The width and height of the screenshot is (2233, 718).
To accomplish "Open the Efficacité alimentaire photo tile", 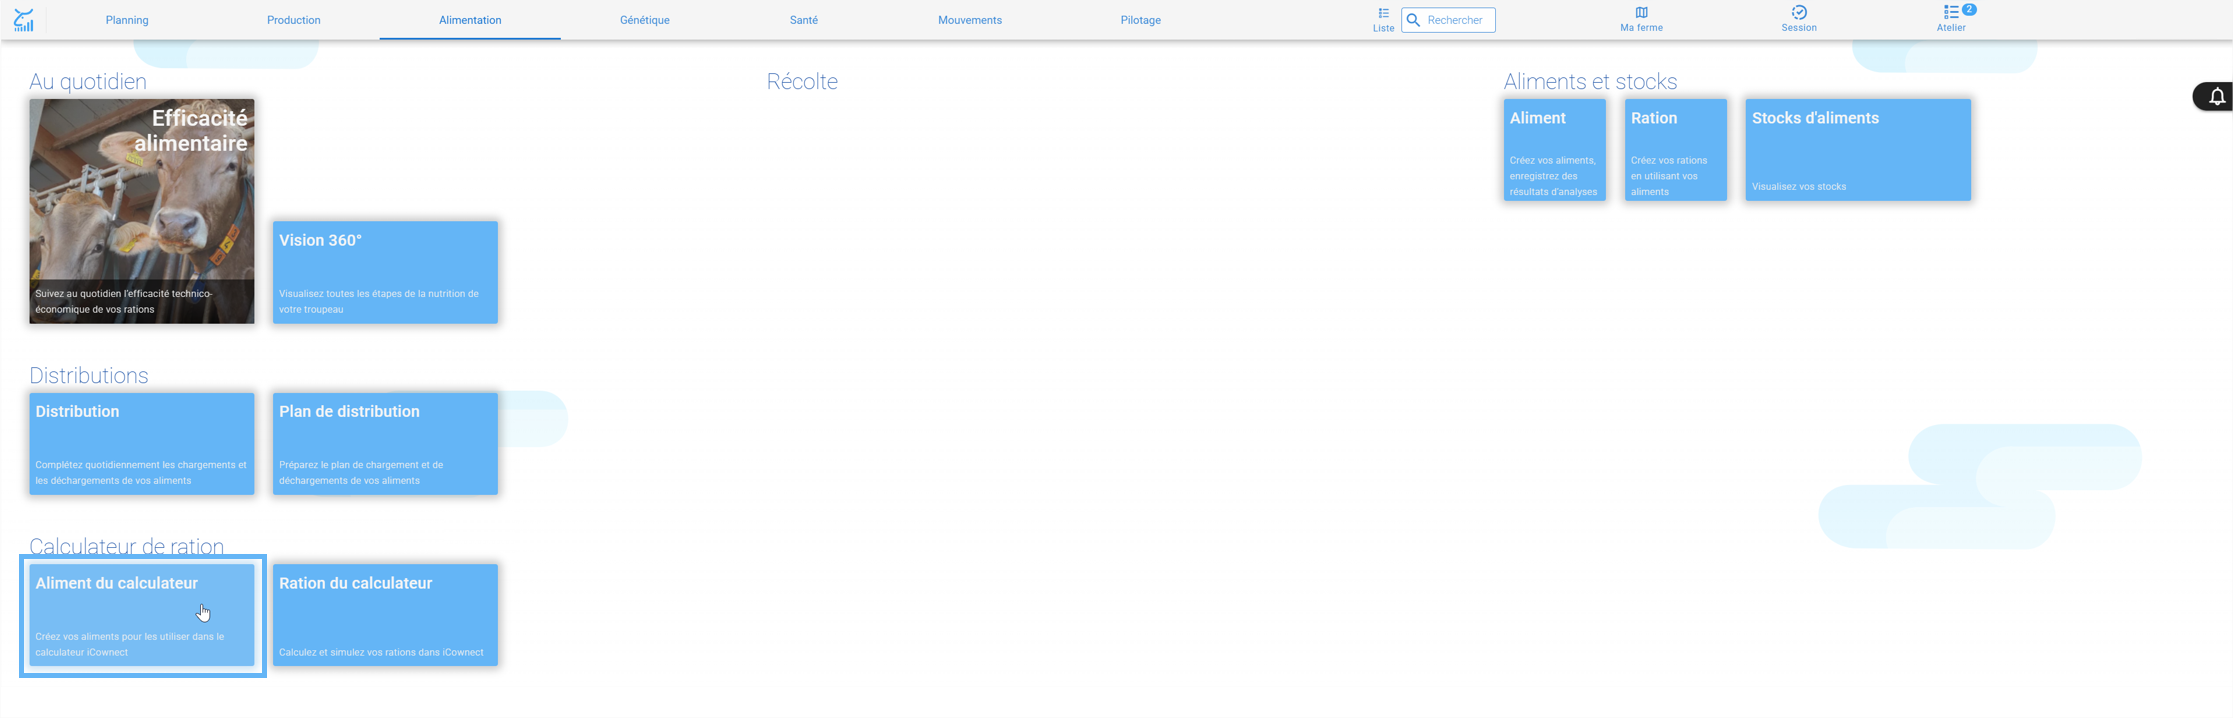I will (x=142, y=211).
